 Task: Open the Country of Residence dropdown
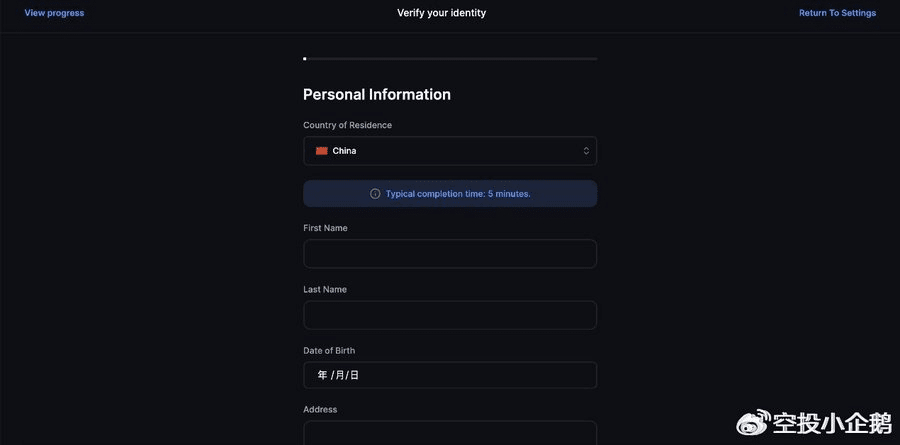coord(450,151)
